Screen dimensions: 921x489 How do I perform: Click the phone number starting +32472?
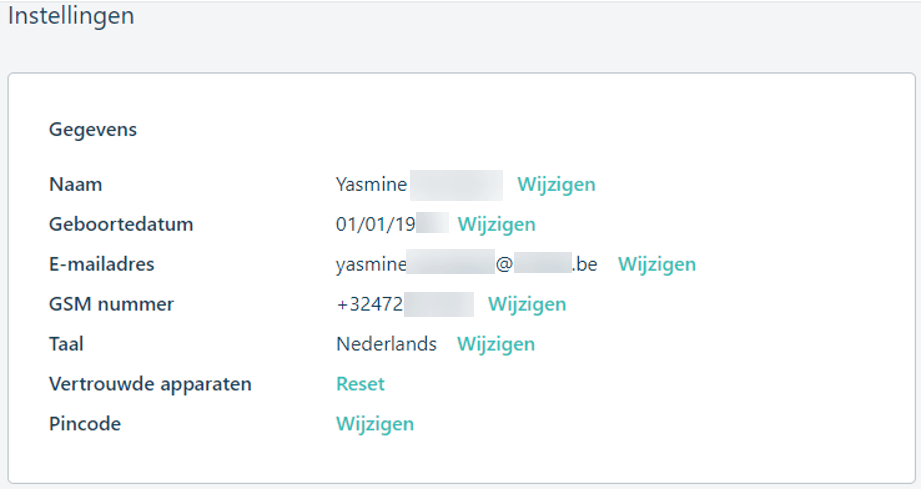370,304
